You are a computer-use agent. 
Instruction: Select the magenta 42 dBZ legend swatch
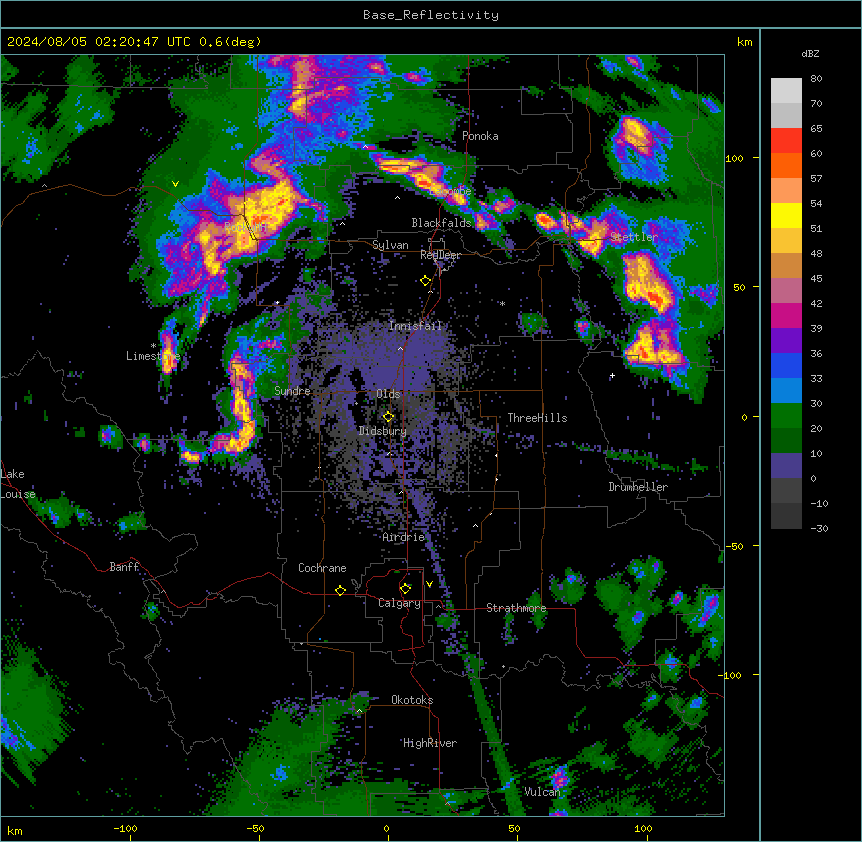[x=786, y=315]
